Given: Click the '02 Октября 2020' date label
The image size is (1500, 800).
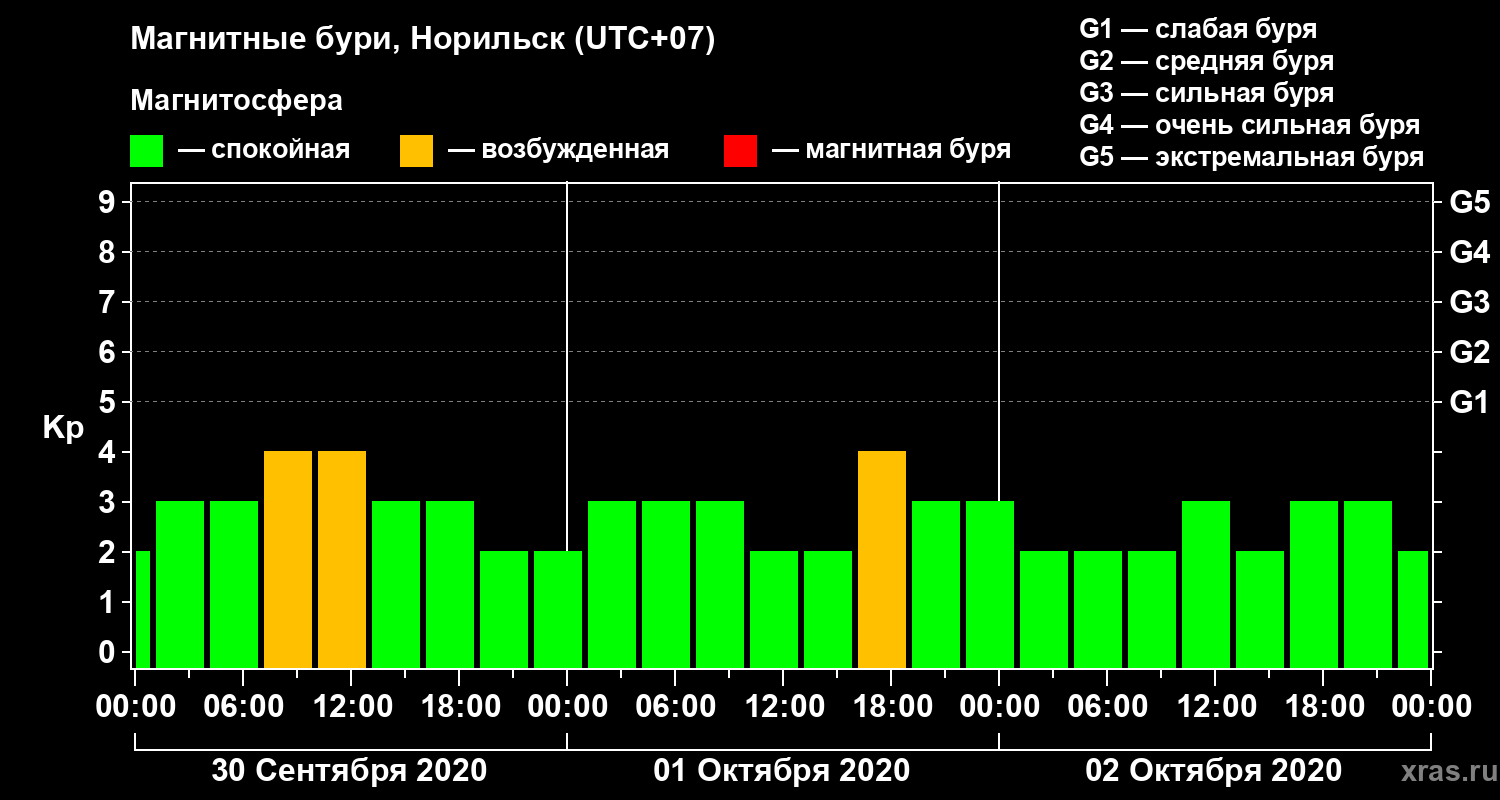Looking at the screenshot, I should [x=1214, y=771].
